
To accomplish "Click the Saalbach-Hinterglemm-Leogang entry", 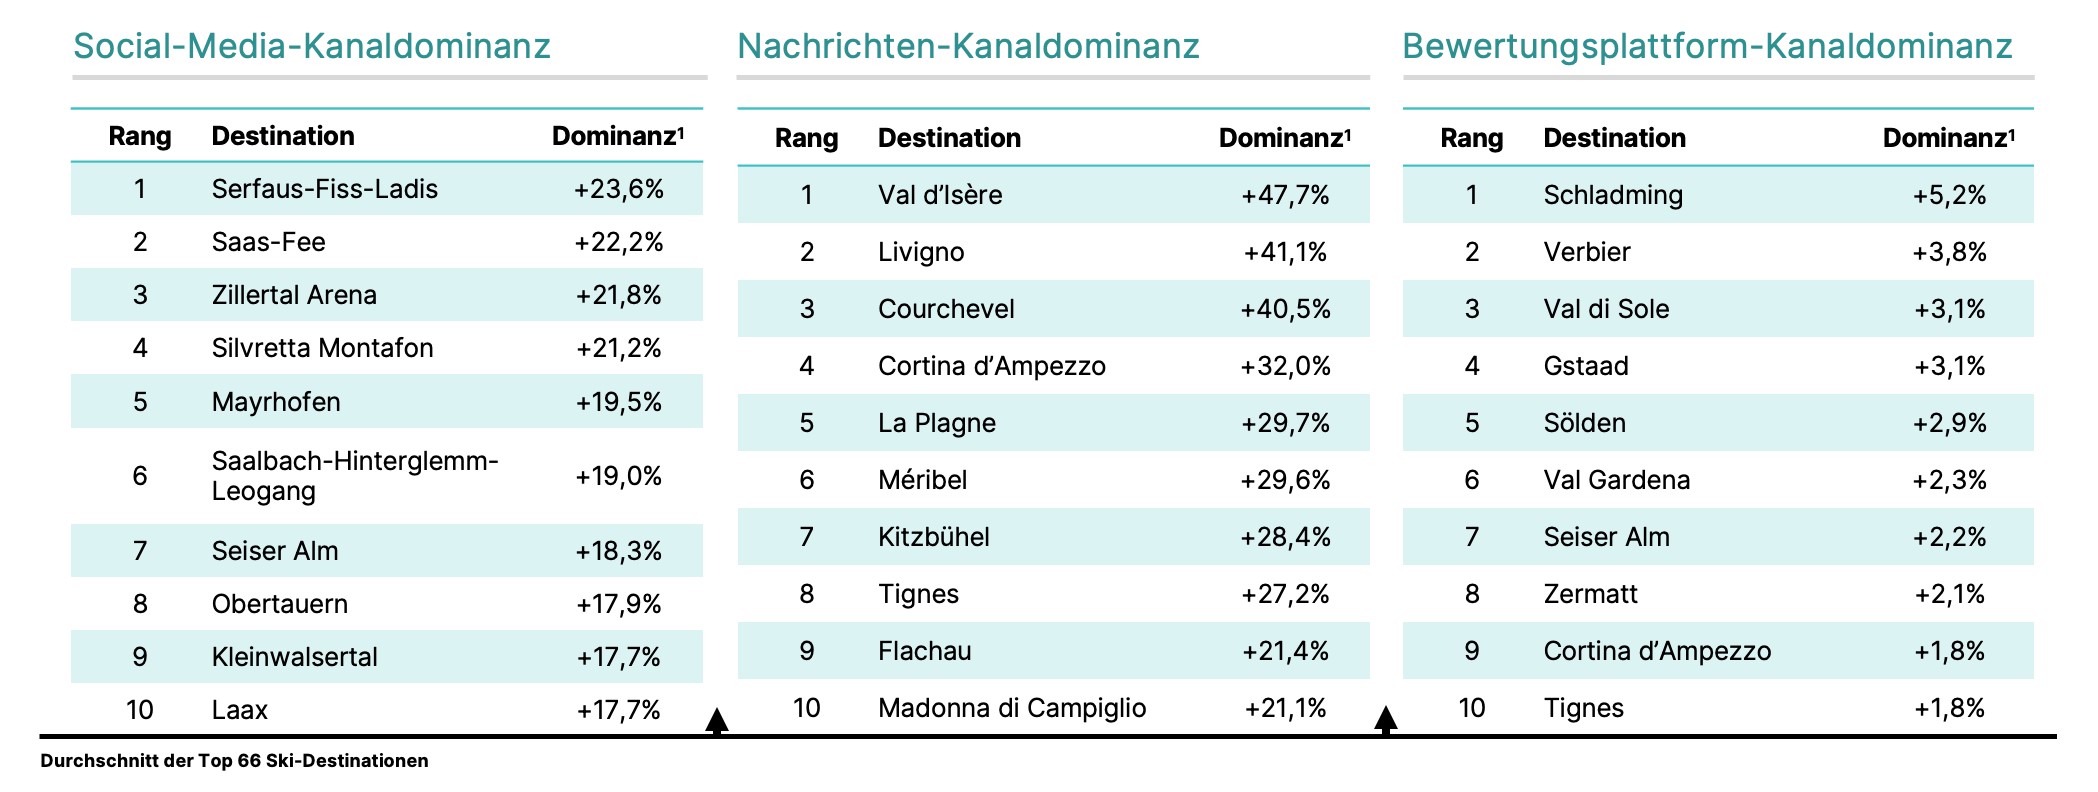I will tap(354, 476).
